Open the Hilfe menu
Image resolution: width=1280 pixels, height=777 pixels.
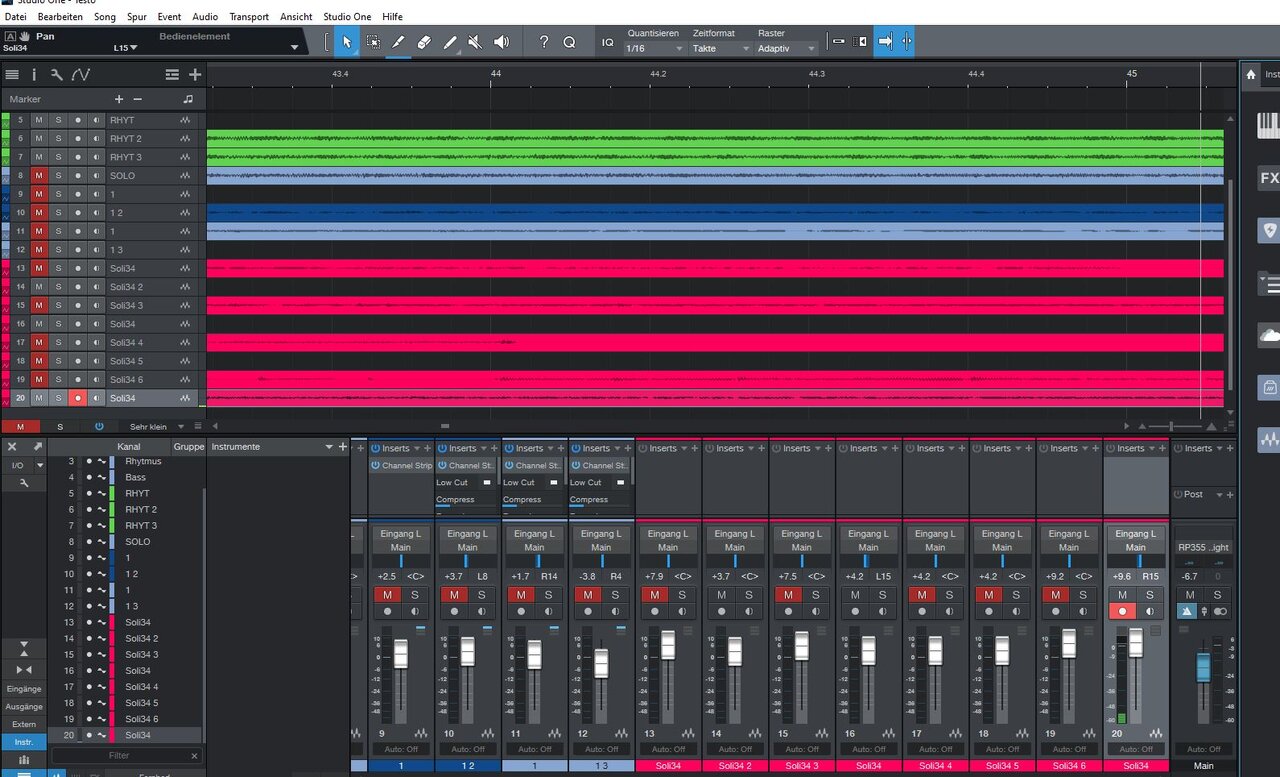click(x=393, y=17)
